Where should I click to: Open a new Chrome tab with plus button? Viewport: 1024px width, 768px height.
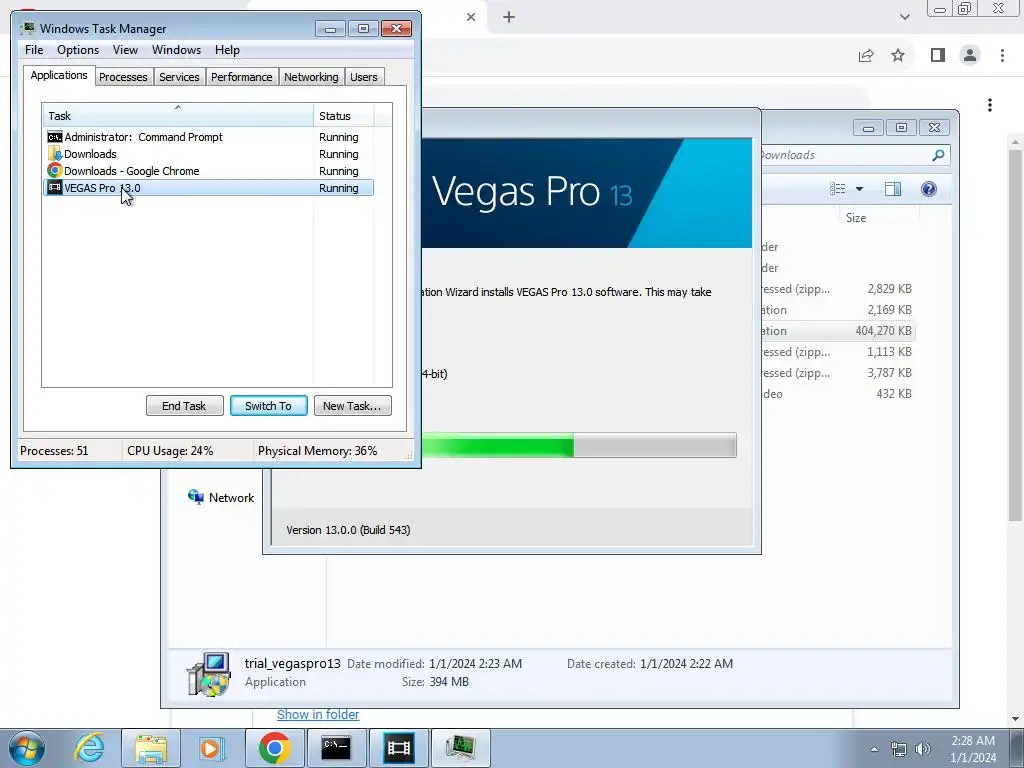coord(509,17)
